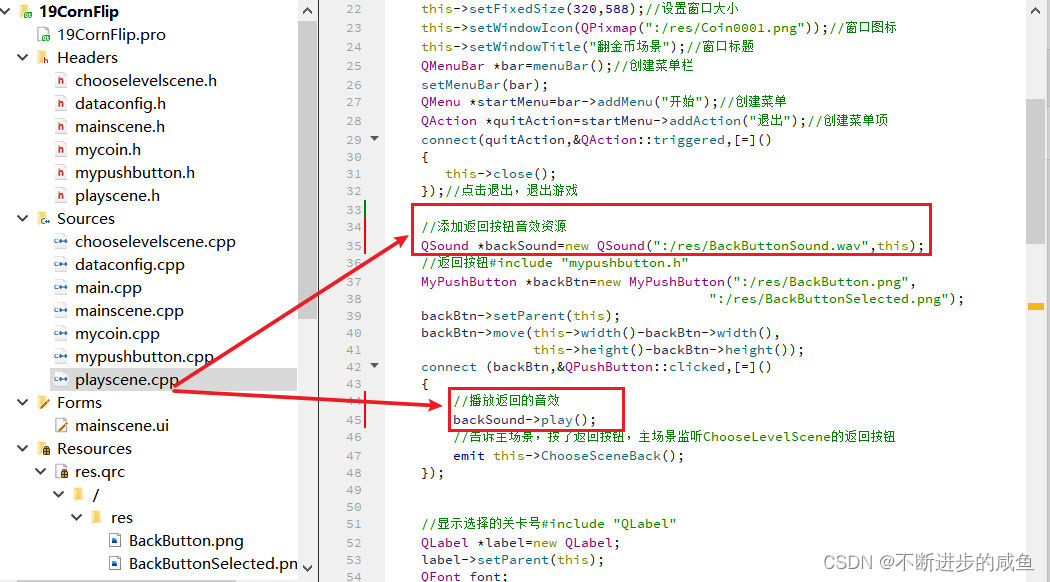Collapse the Sources folder
Viewport: 1050px width, 582px height.
pos(22,218)
